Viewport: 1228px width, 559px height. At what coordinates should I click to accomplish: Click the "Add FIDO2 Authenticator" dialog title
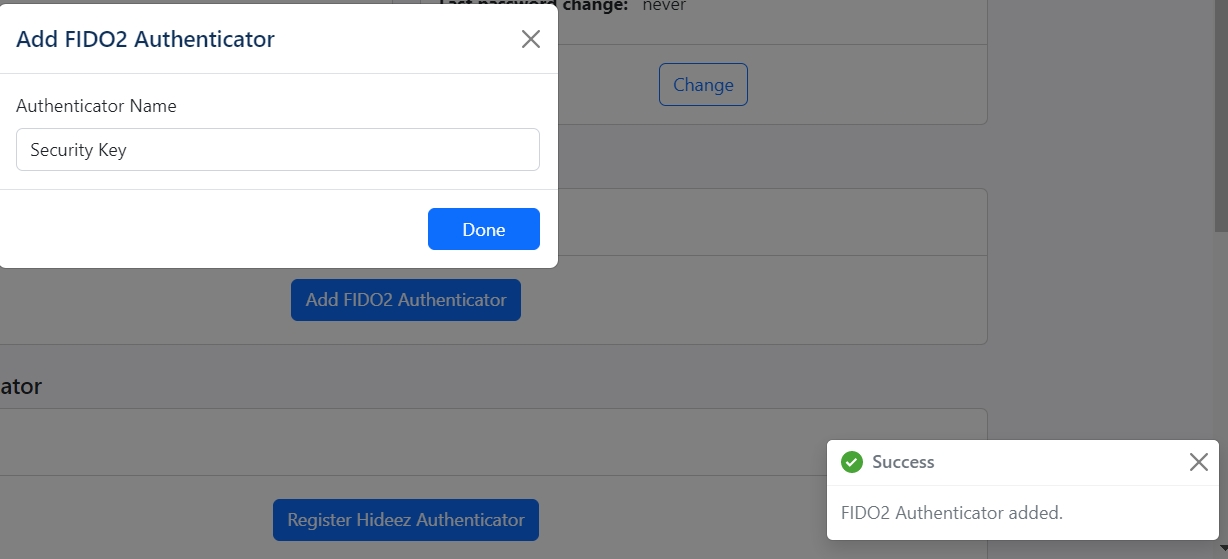[x=145, y=39]
